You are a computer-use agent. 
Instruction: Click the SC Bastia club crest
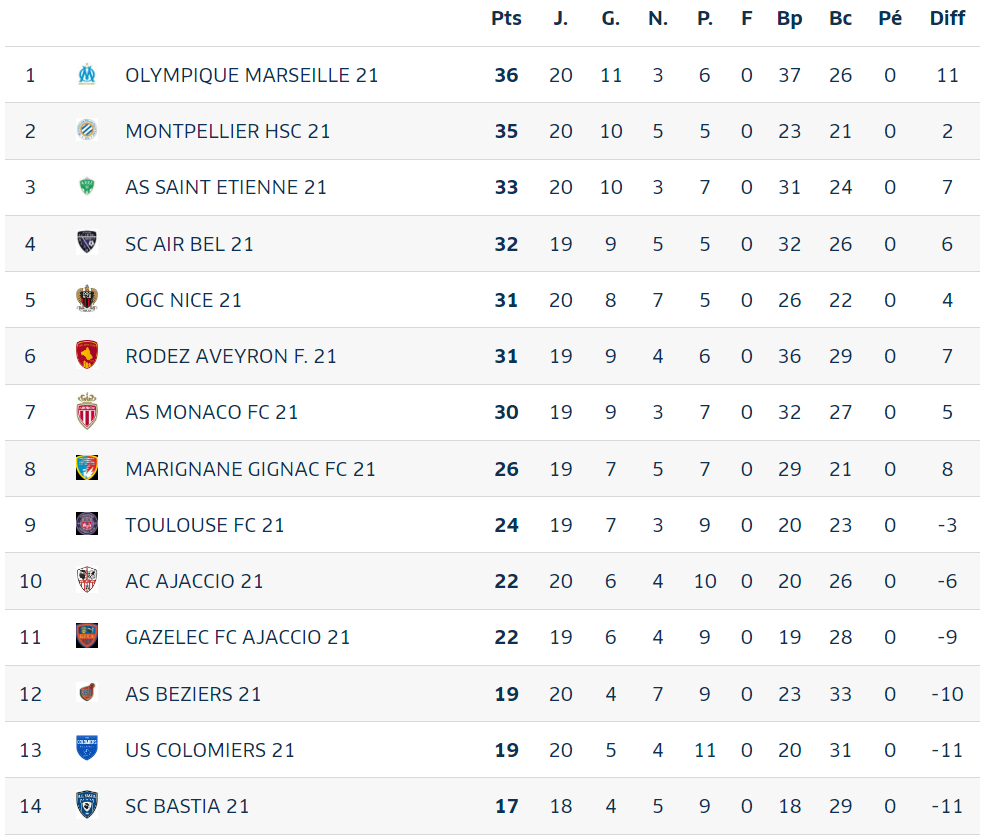[87, 805]
